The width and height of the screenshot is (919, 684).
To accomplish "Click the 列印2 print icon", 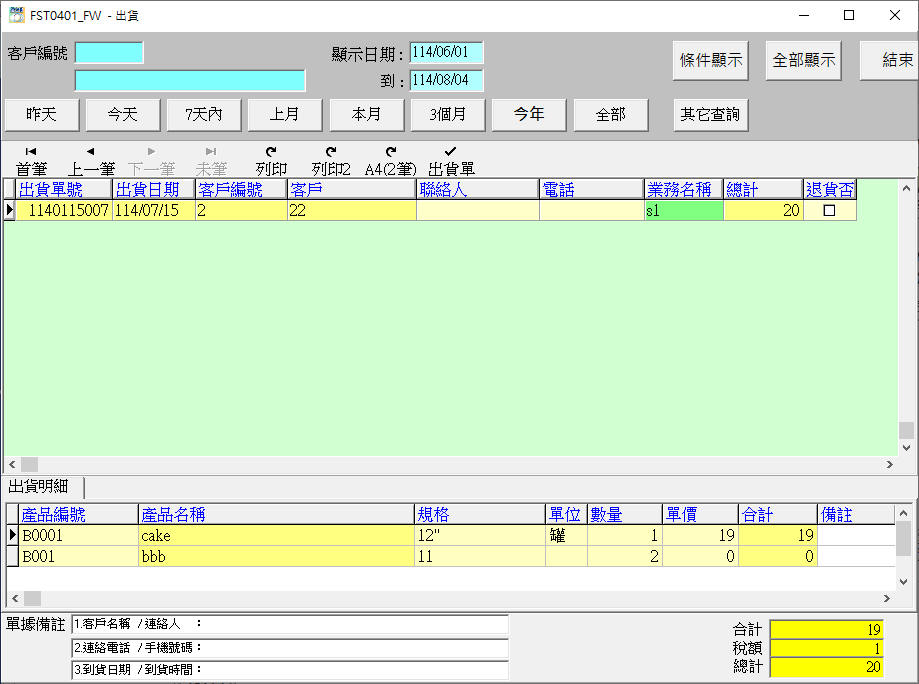I will point(331,160).
